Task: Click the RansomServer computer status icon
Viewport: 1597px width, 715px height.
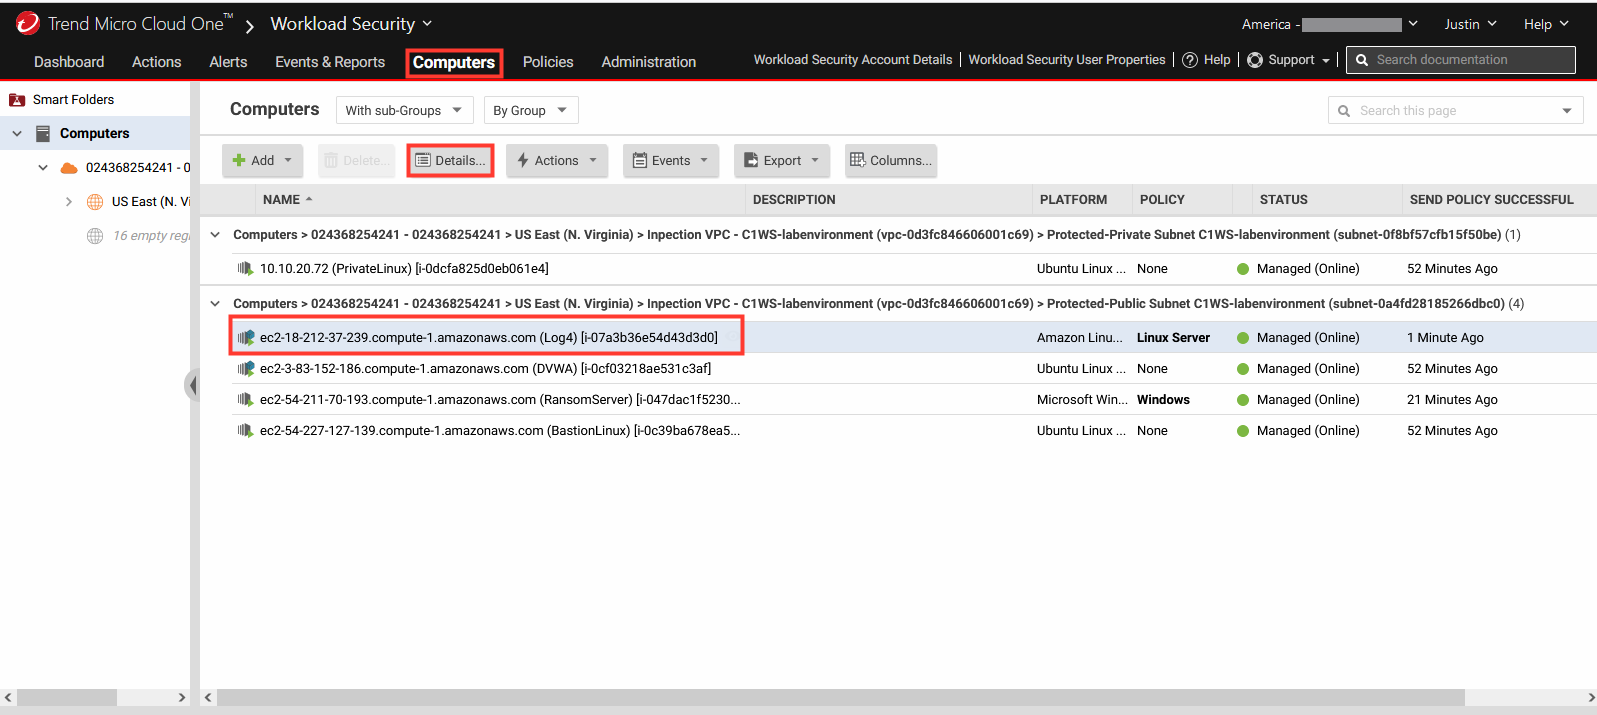Action: (245, 400)
